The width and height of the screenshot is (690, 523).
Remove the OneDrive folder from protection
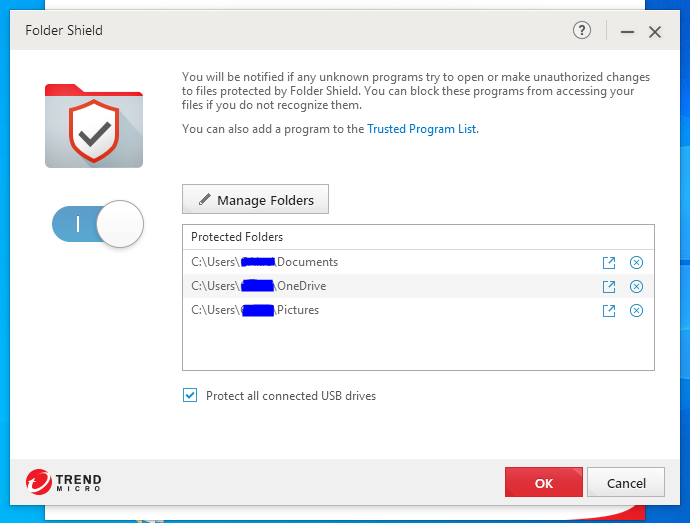coord(636,287)
